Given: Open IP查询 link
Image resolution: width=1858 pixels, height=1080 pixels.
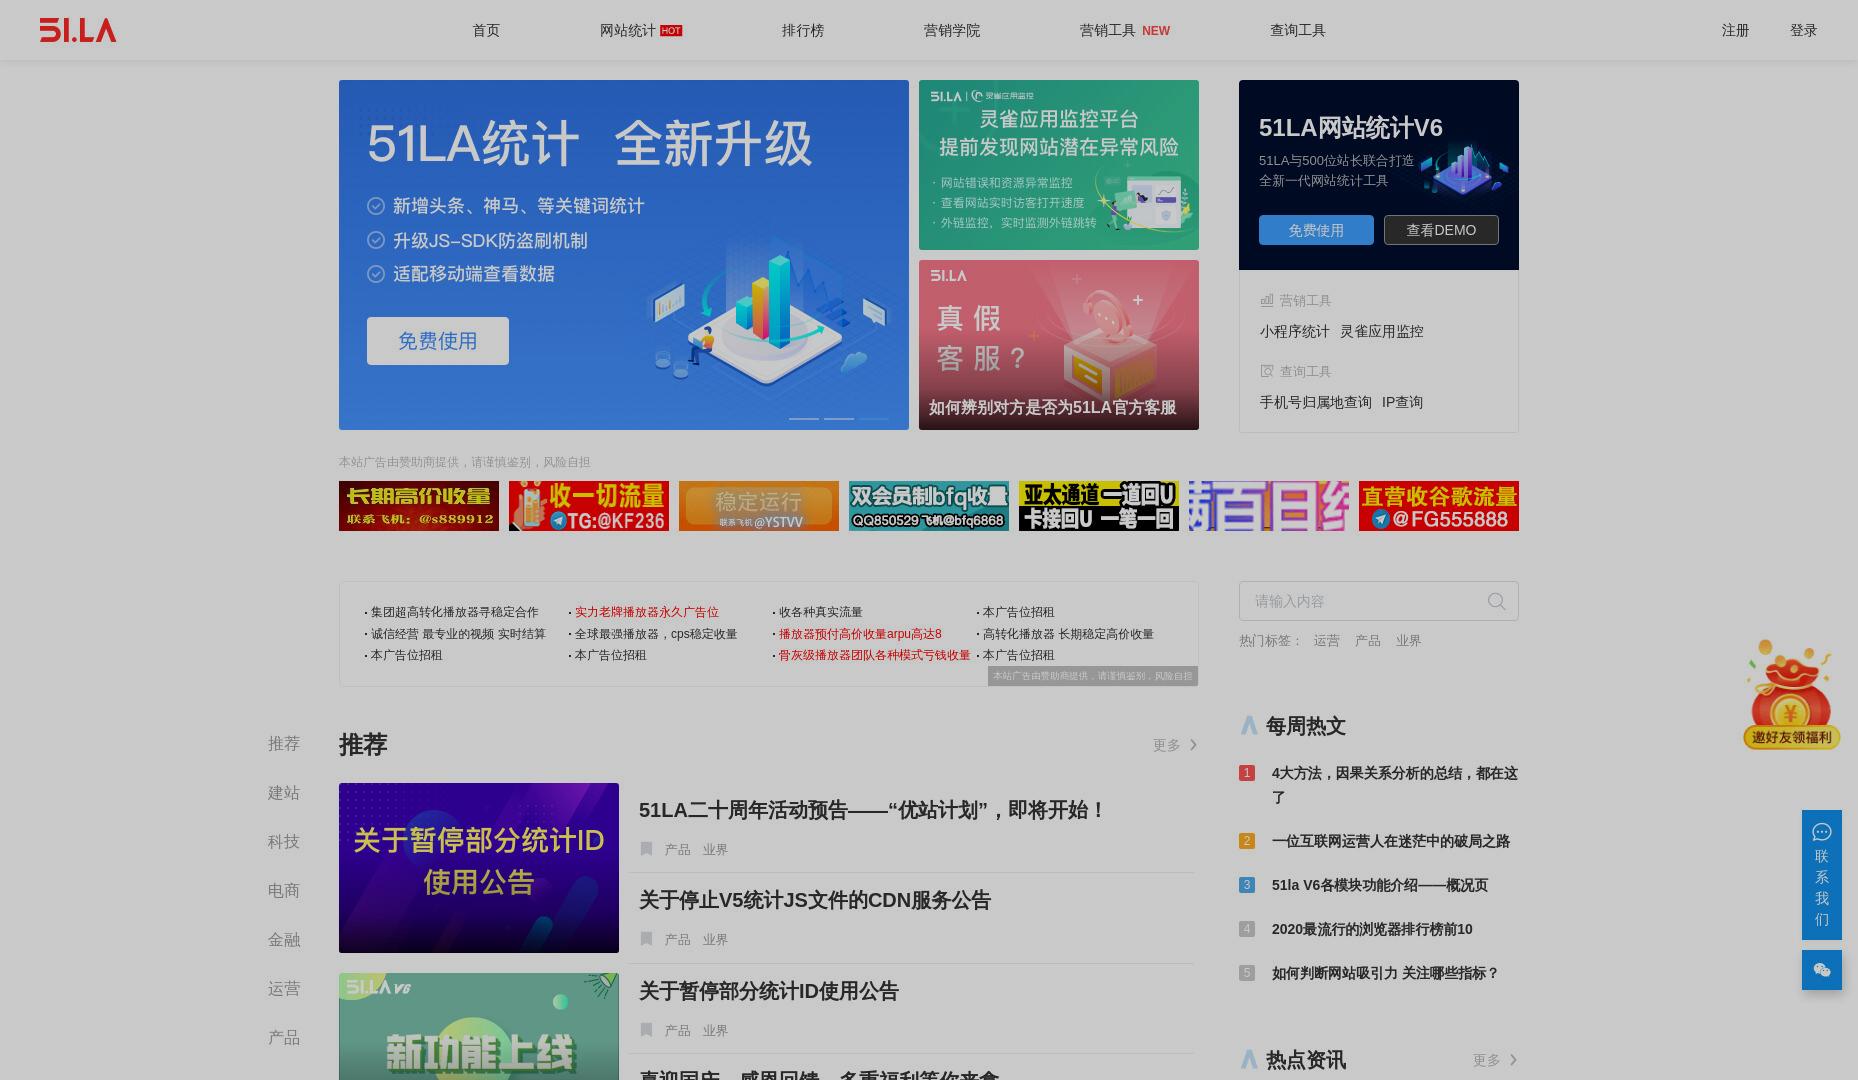Looking at the screenshot, I should [x=1402, y=402].
